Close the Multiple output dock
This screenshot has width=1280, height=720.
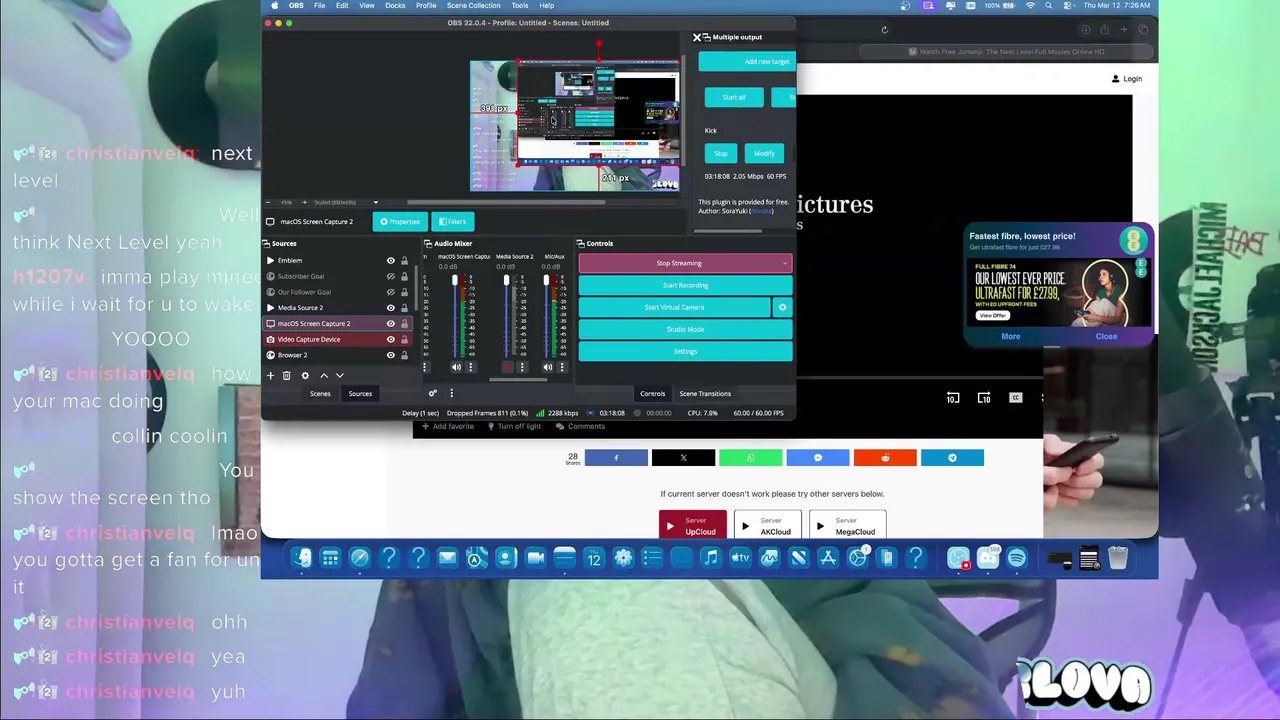(x=697, y=37)
